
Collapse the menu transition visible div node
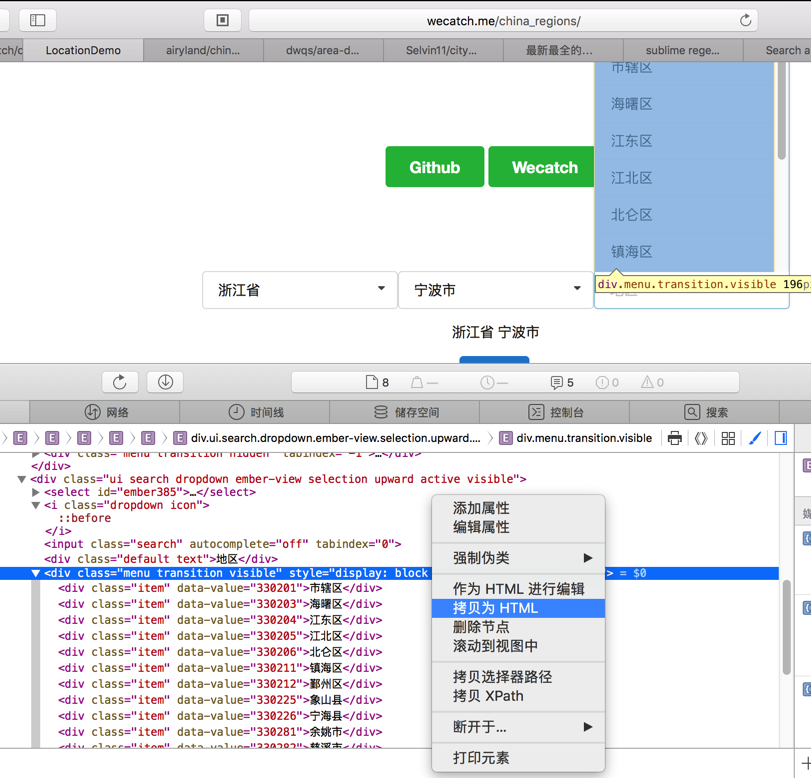[x=36, y=573]
